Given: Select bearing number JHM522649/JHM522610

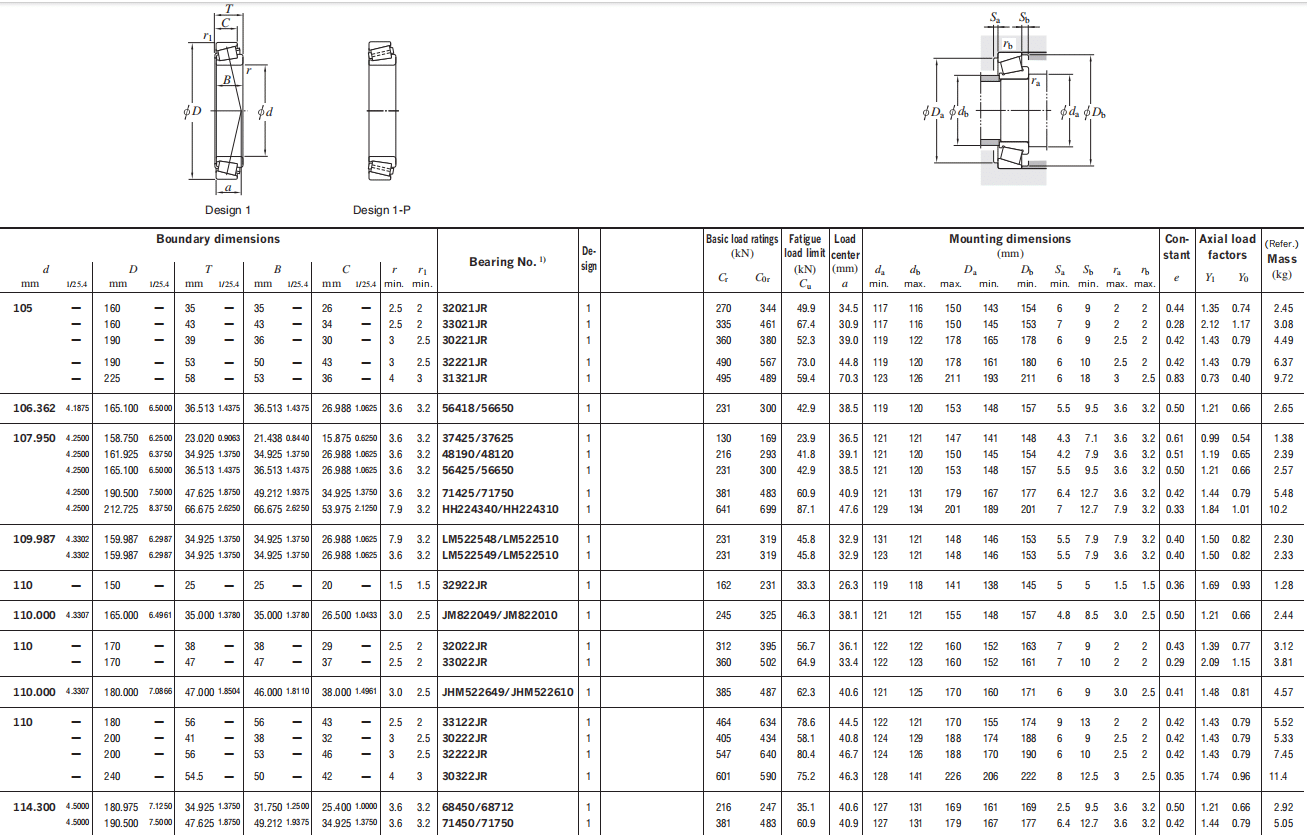Looking at the screenshot, I should tap(508, 692).
